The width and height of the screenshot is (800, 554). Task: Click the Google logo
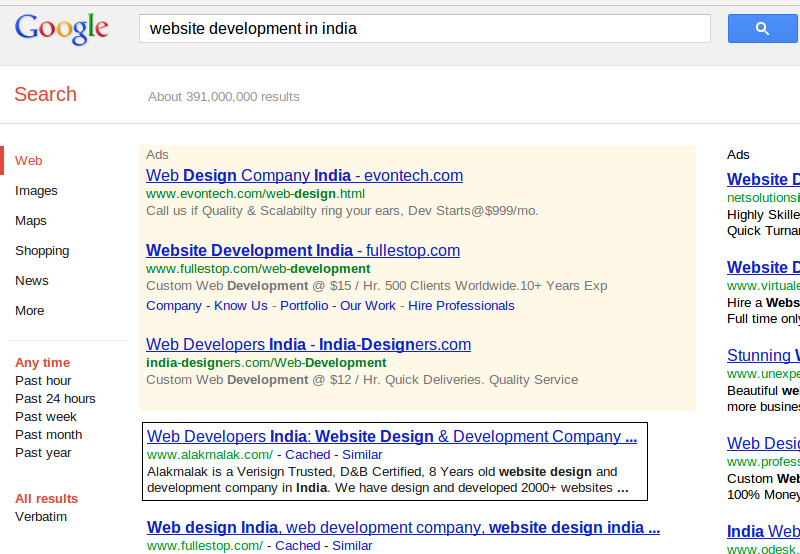click(62, 29)
